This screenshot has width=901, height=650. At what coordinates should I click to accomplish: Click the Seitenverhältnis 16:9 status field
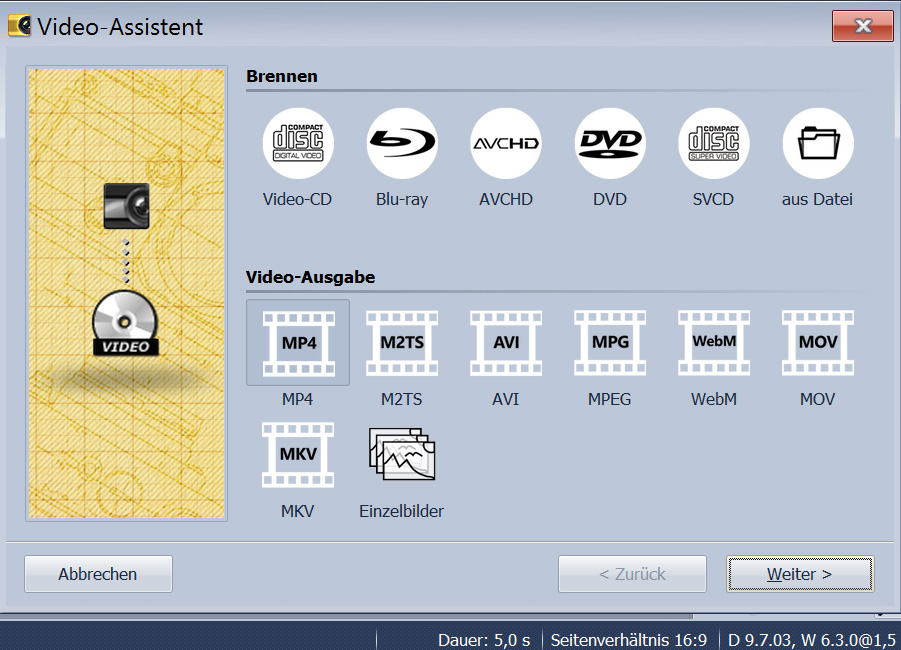pyautogui.click(x=628, y=639)
